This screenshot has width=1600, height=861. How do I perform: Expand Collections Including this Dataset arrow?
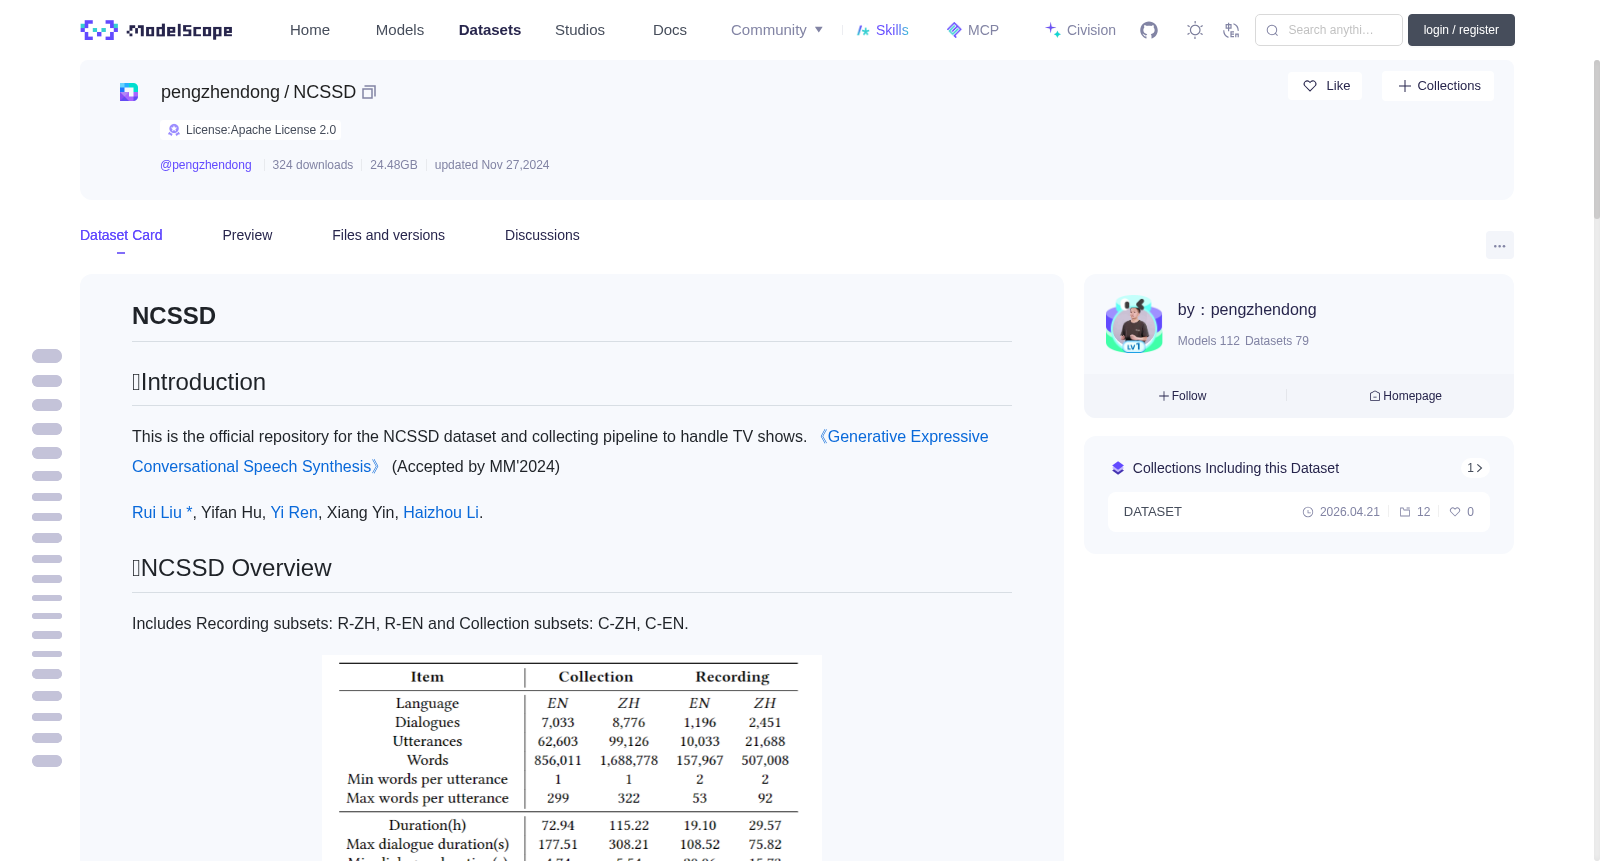[x=1475, y=468]
